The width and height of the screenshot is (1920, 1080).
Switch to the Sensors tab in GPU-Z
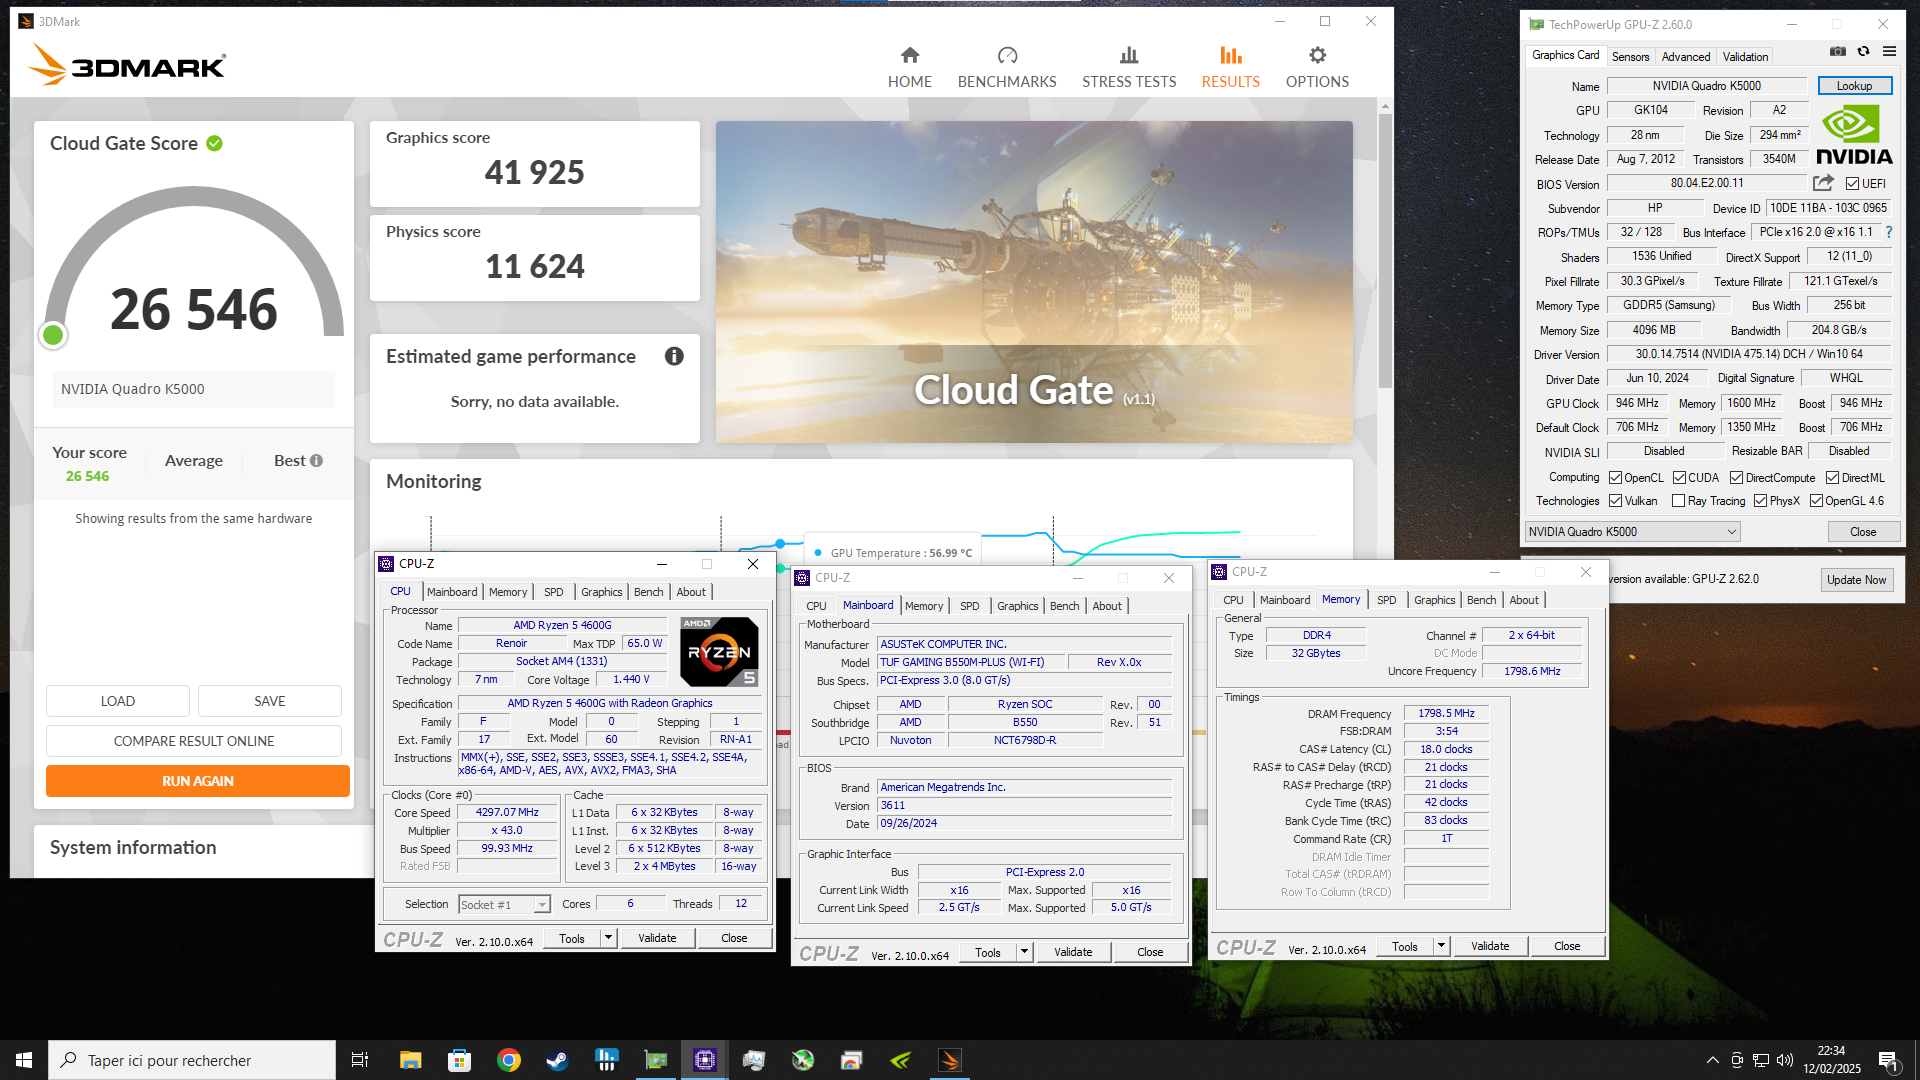pyautogui.click(x=1630, y=57)
